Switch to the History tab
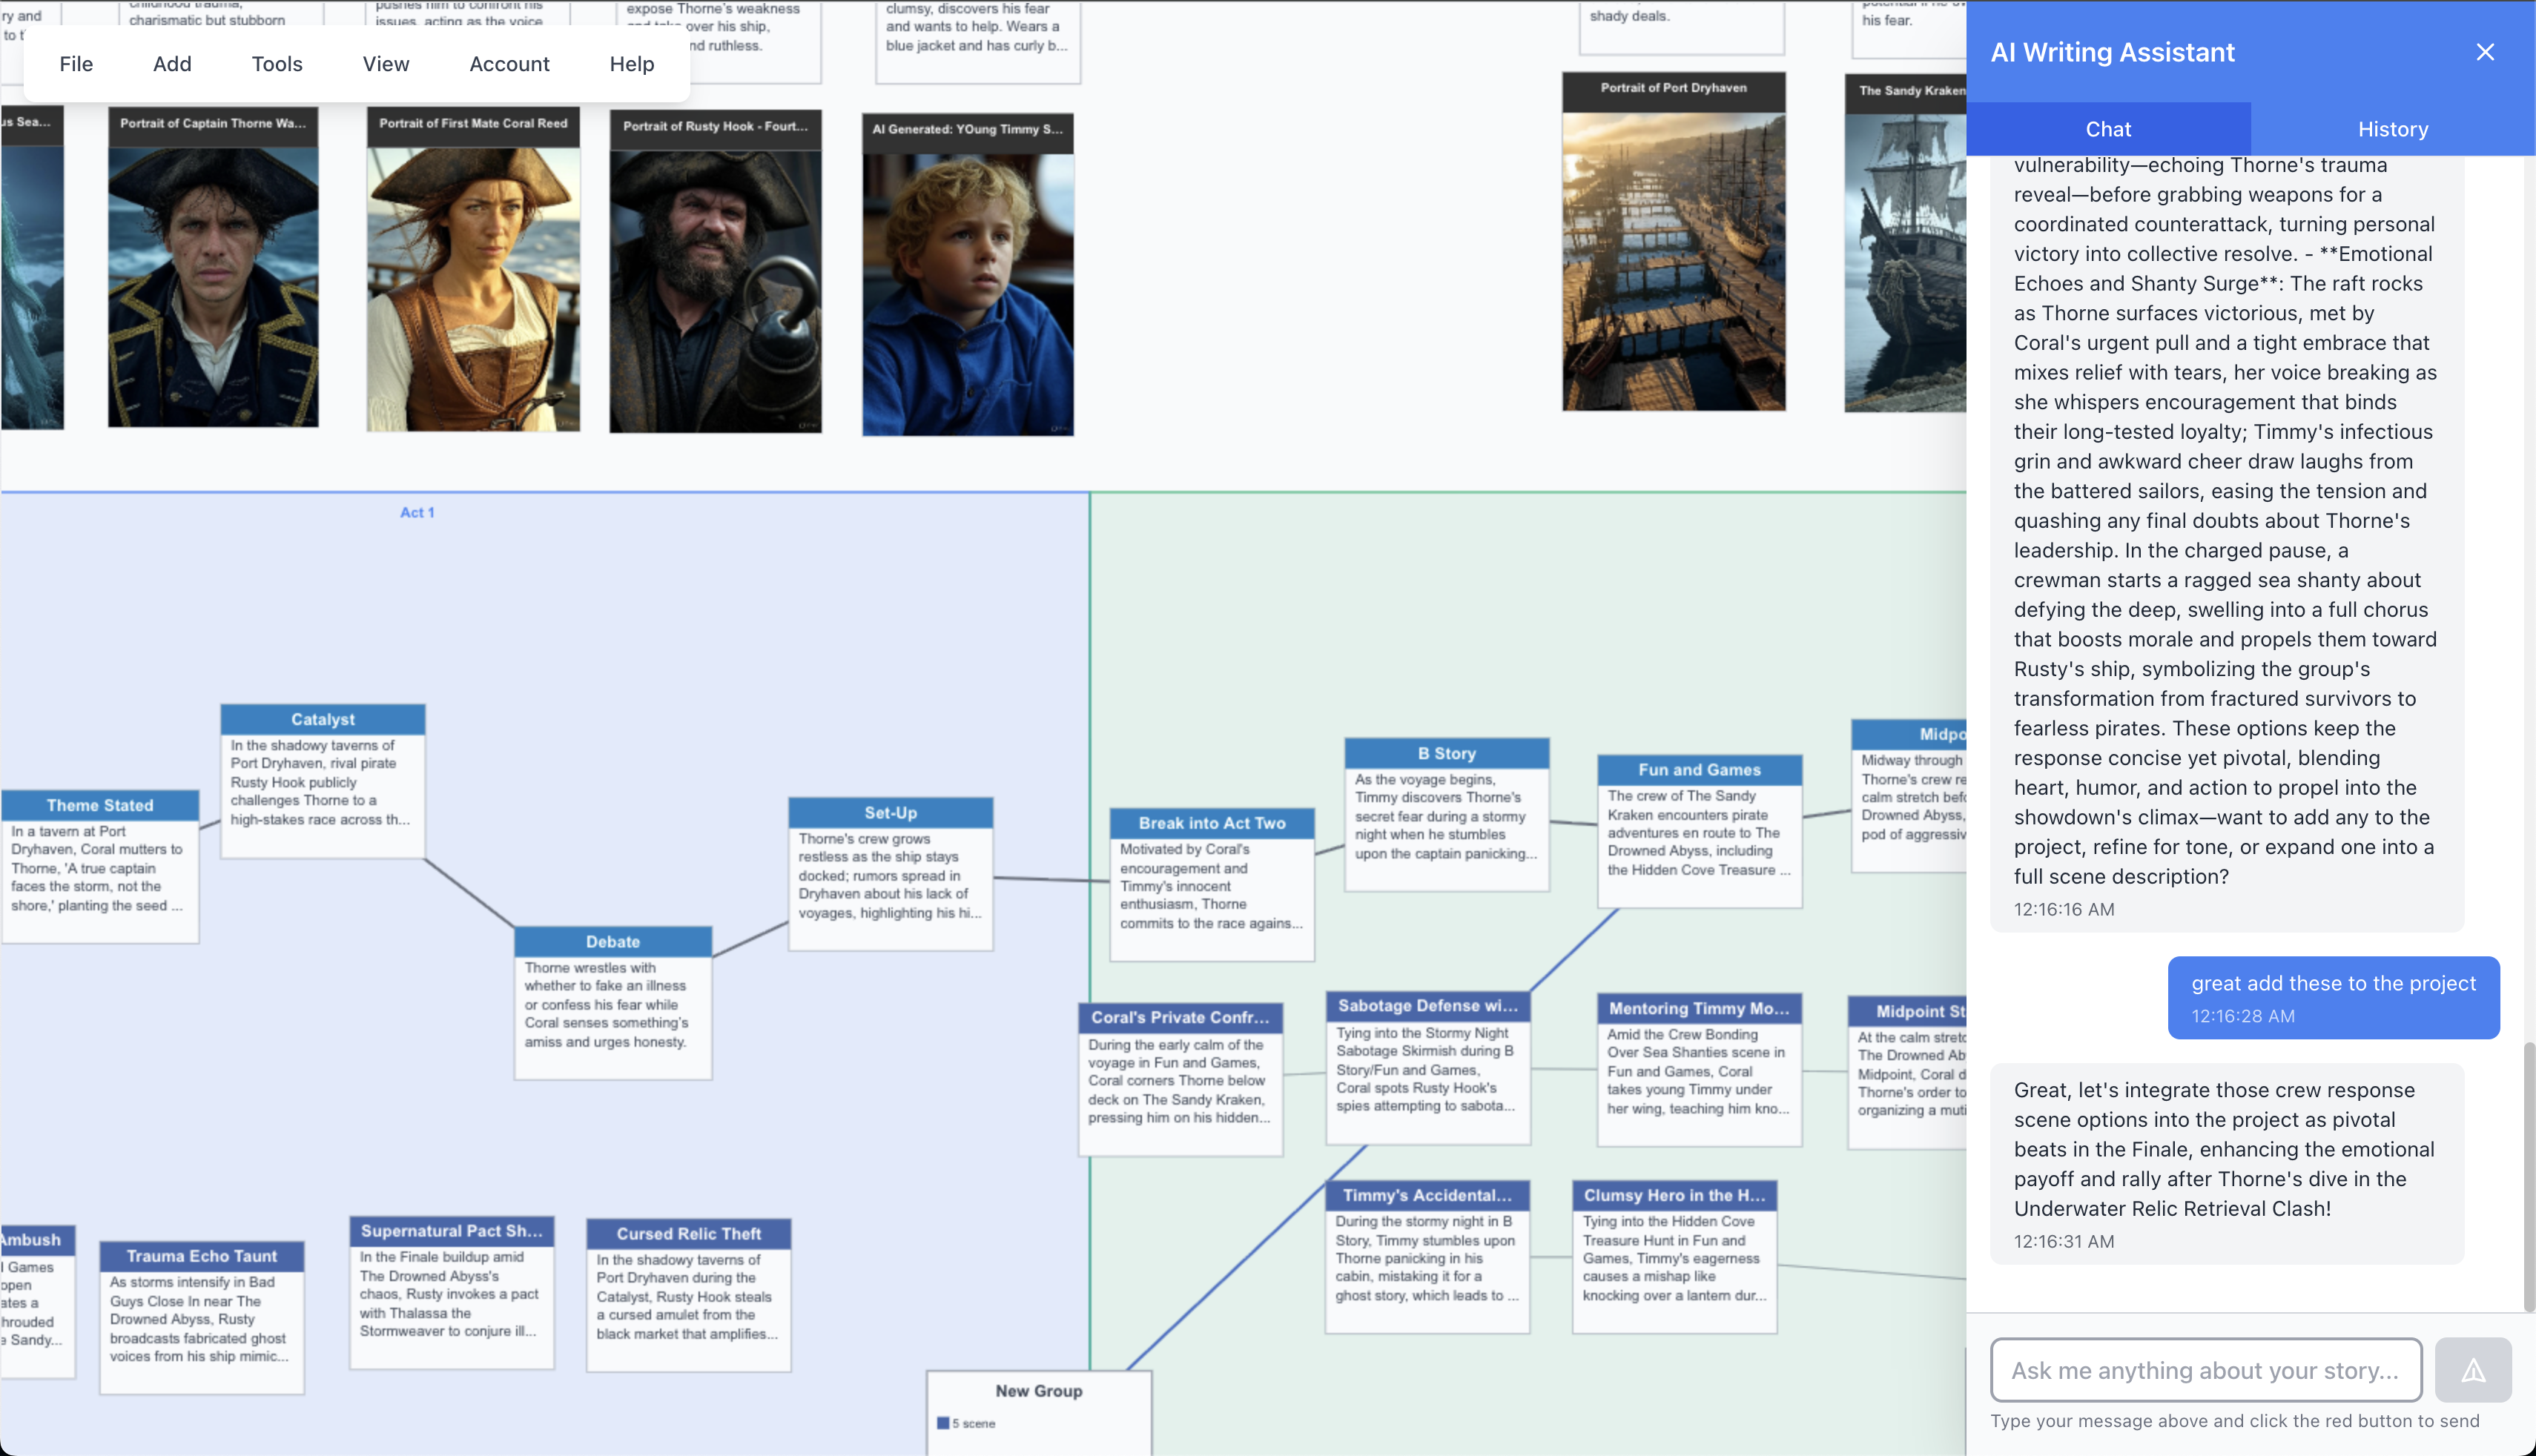The height and width of the screenshot is (1456, 2536). (2392, 128)
